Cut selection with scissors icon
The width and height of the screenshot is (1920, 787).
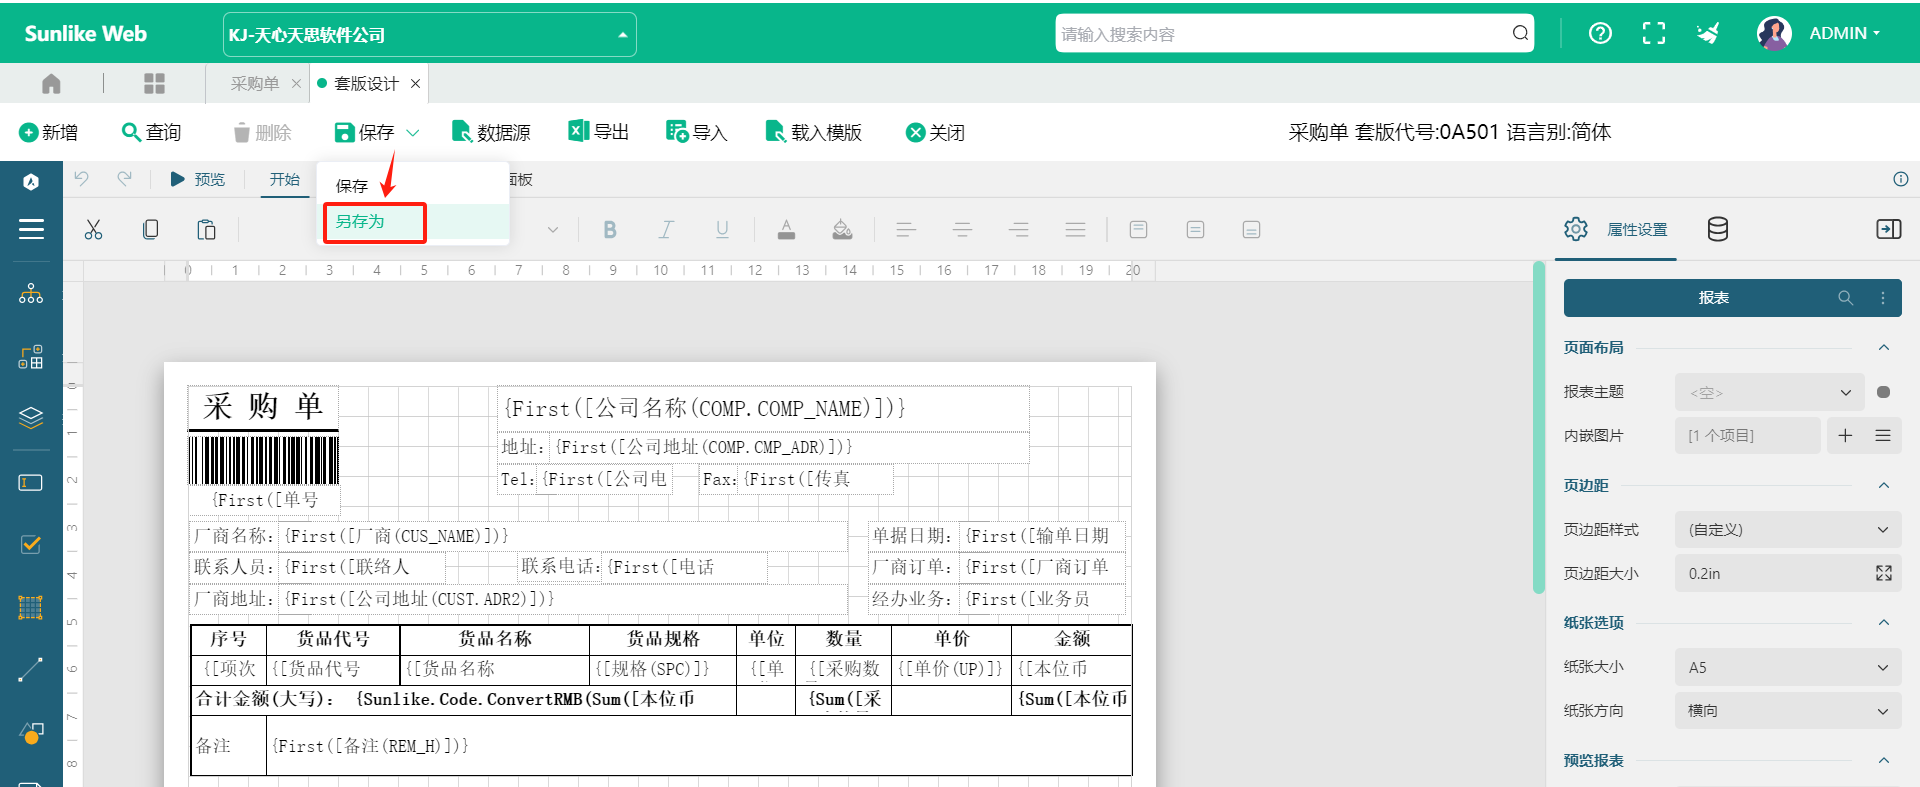[93, 230]
